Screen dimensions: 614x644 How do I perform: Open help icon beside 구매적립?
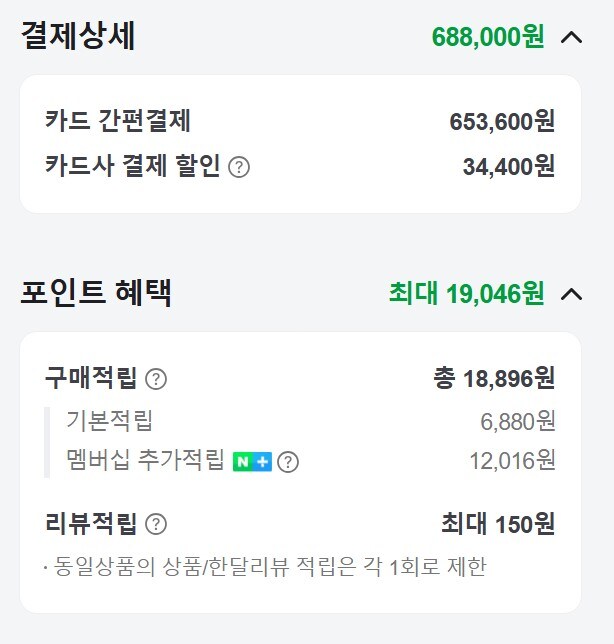click(156, 379)
